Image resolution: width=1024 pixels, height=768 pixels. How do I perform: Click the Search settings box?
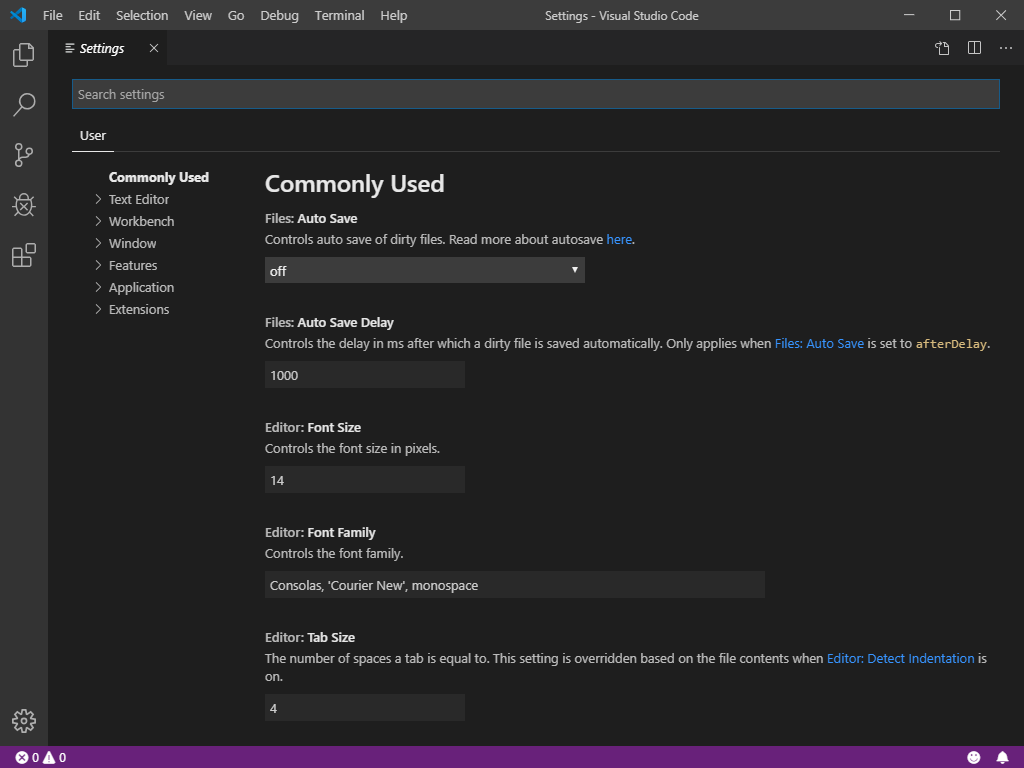coord(536,94)
